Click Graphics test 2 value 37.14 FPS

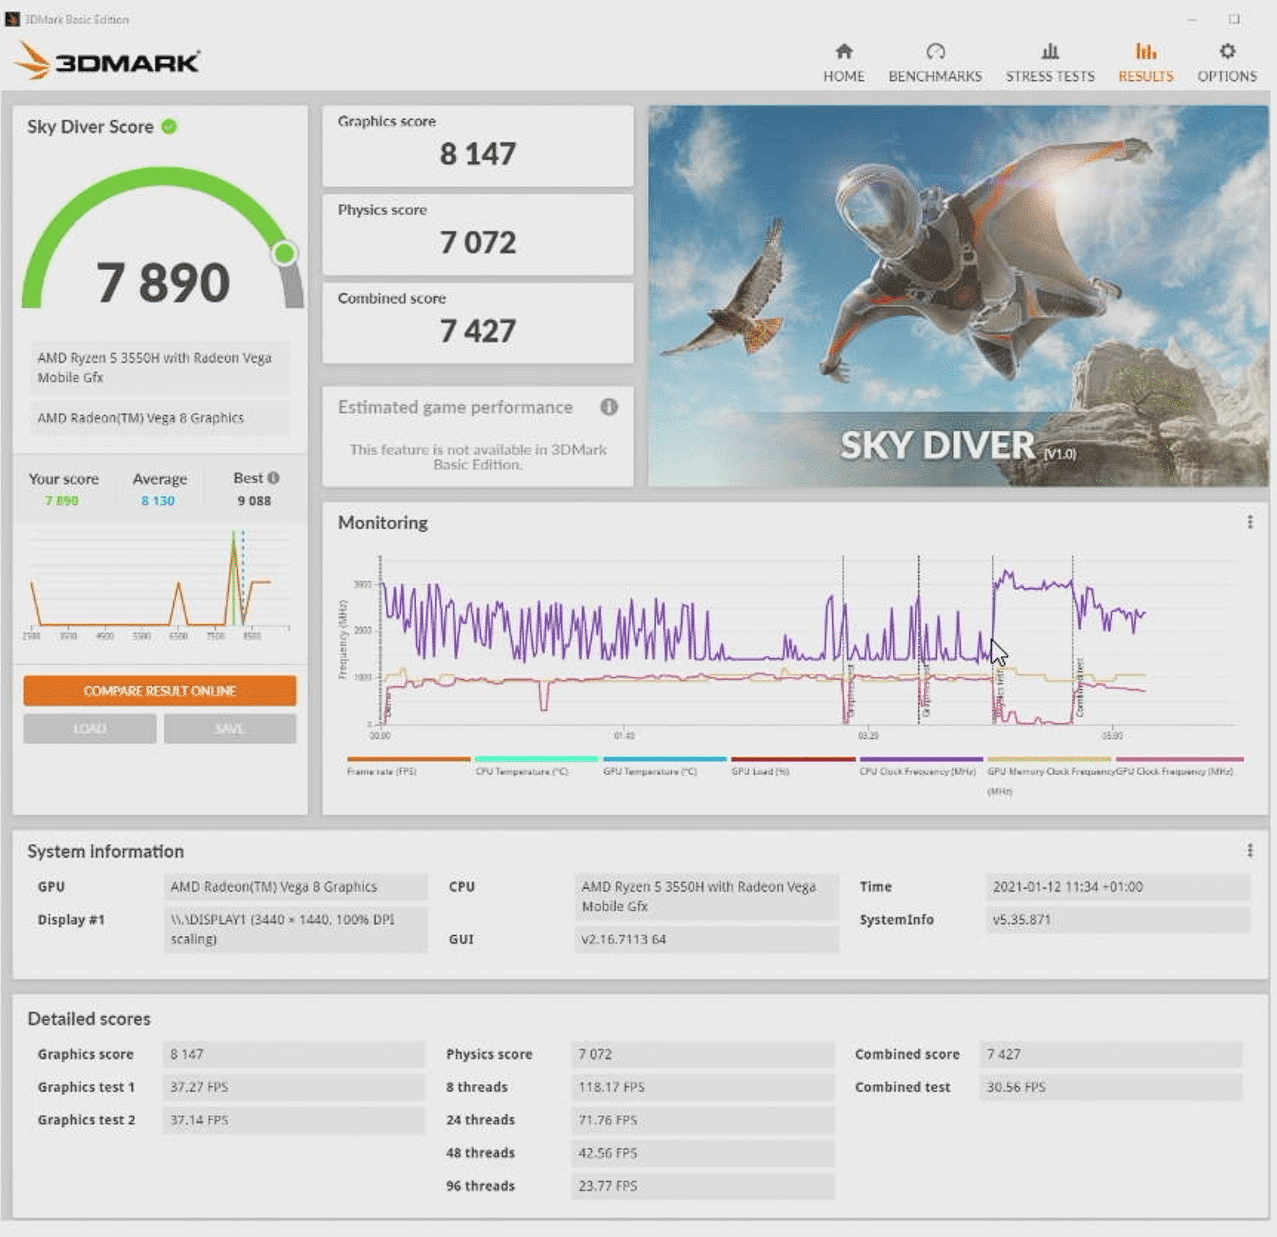point(294,1120)
